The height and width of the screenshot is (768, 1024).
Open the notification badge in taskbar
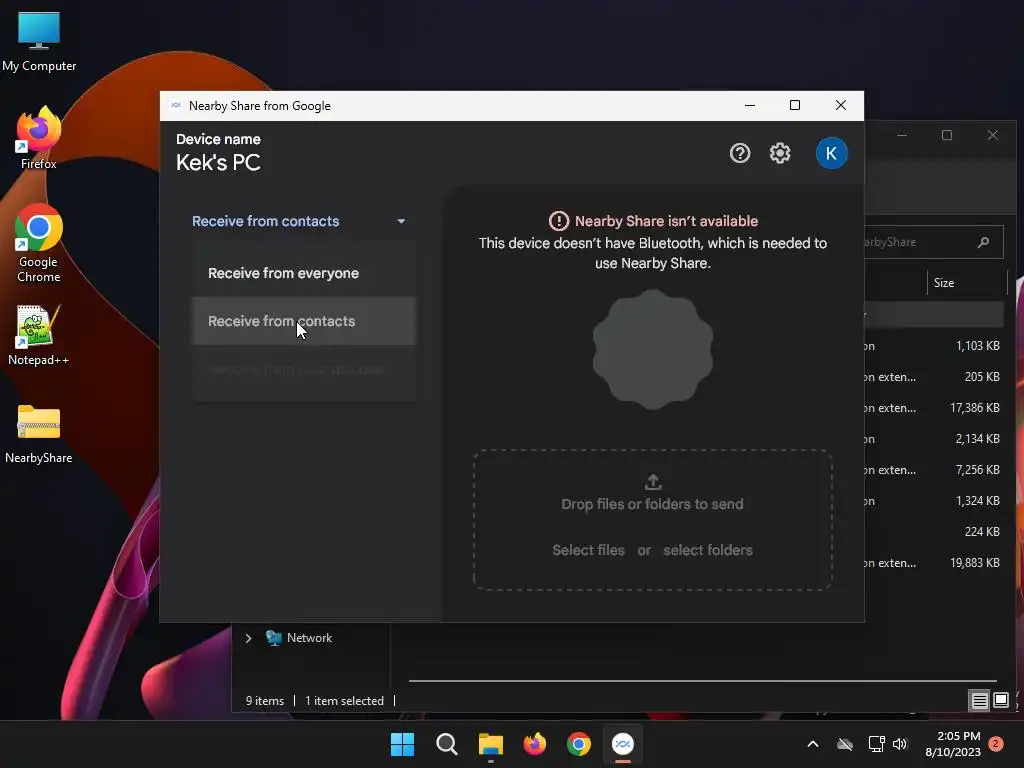[x=996, y=744]
